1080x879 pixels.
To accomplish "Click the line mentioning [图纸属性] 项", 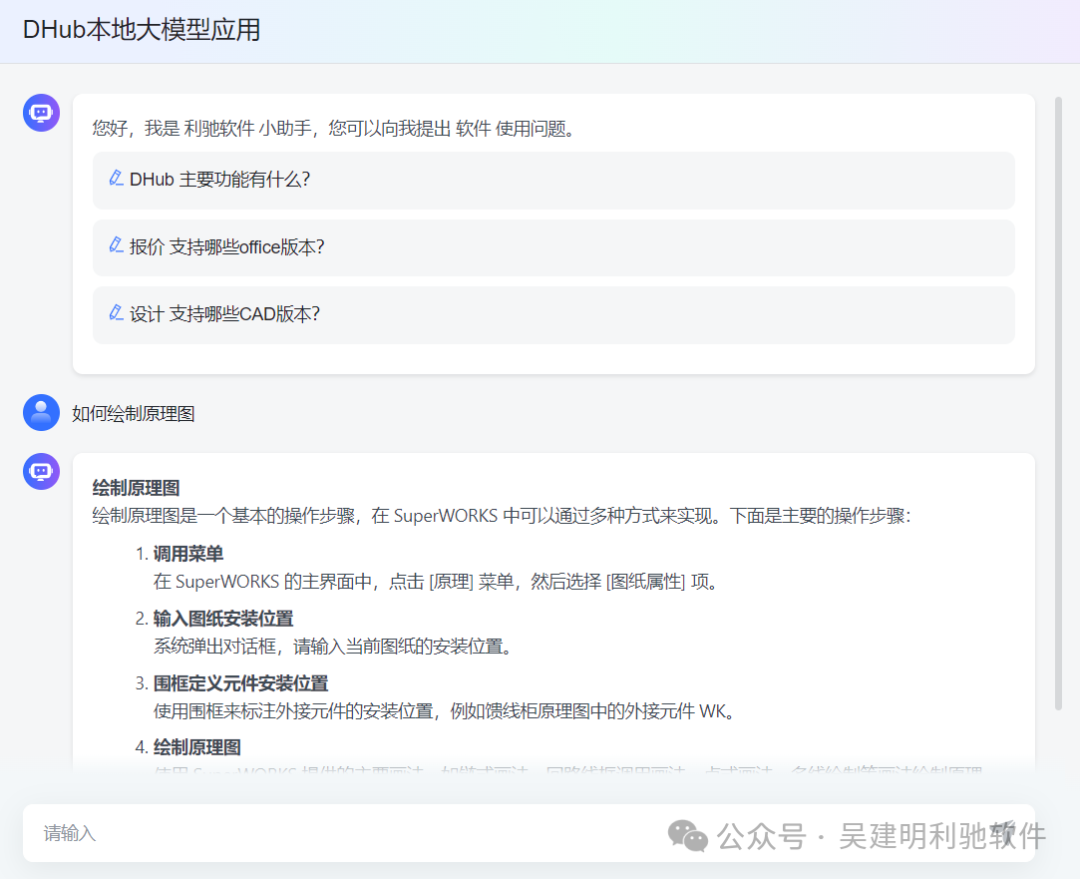I will click(x=437, y=581).
